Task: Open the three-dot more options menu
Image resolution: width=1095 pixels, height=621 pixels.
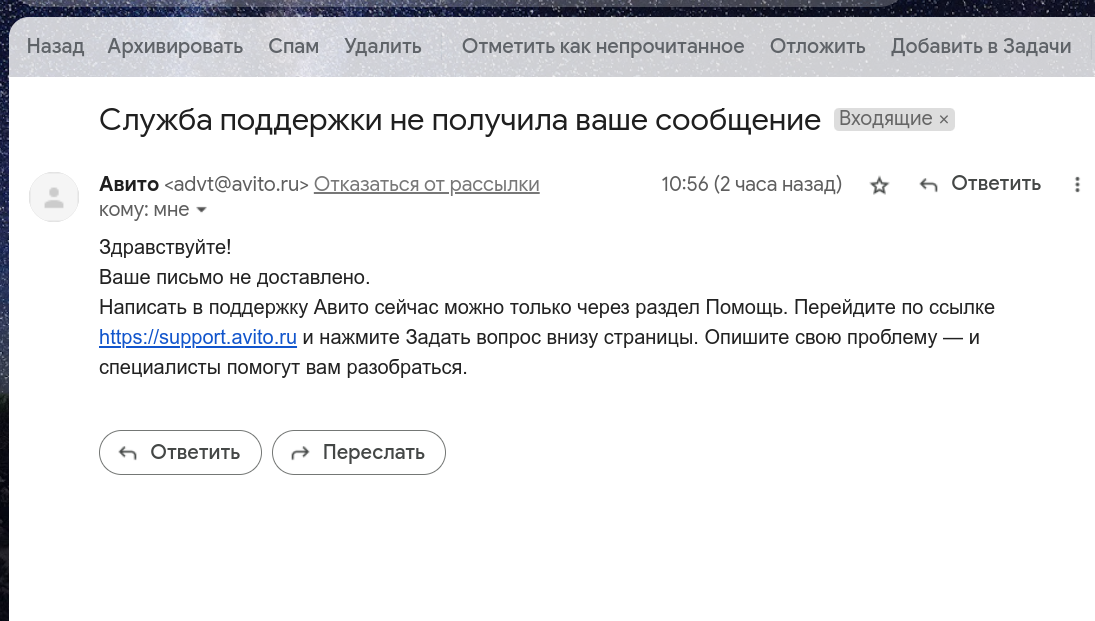Action: pyautogui.click(x=1077, y=185)
